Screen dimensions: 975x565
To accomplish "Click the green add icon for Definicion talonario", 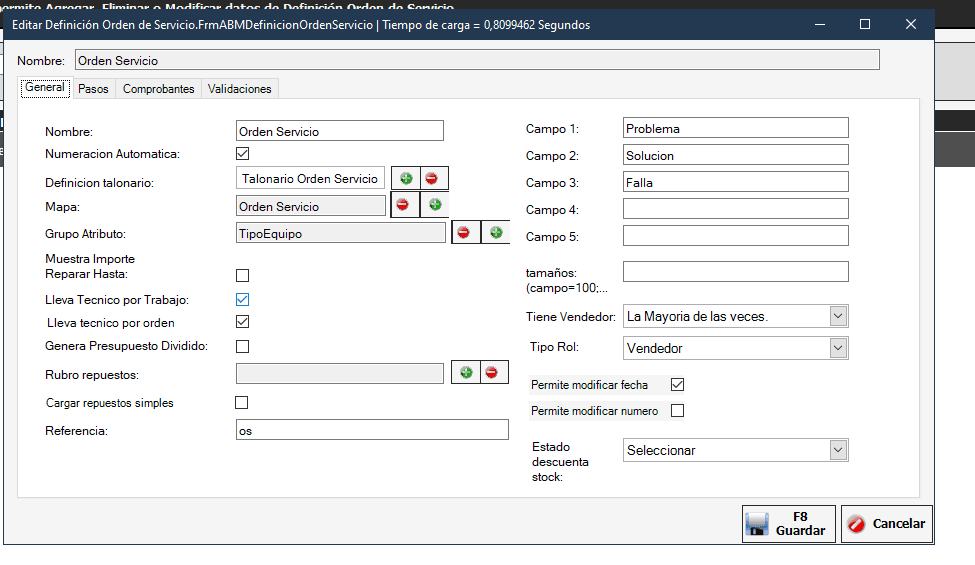I will (406, 178).
